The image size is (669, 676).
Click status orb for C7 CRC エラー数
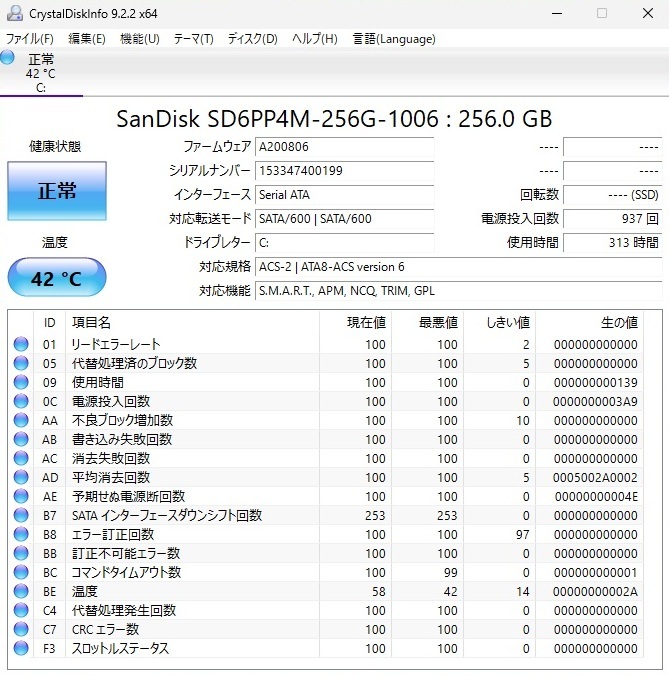(21, 629)
